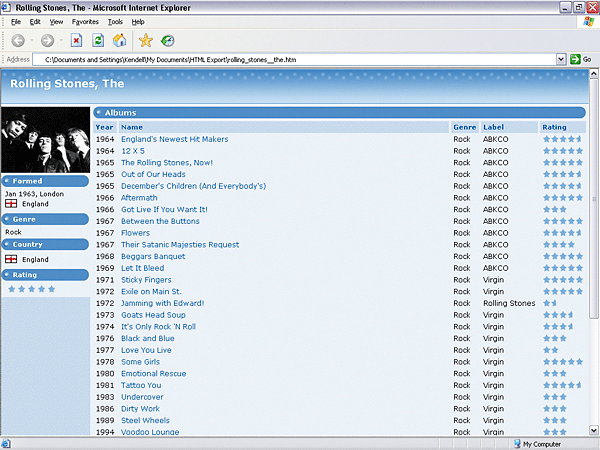Open the Favorites menu
Viewport: 600px width, 450px height.
click(x=85, y=21)
